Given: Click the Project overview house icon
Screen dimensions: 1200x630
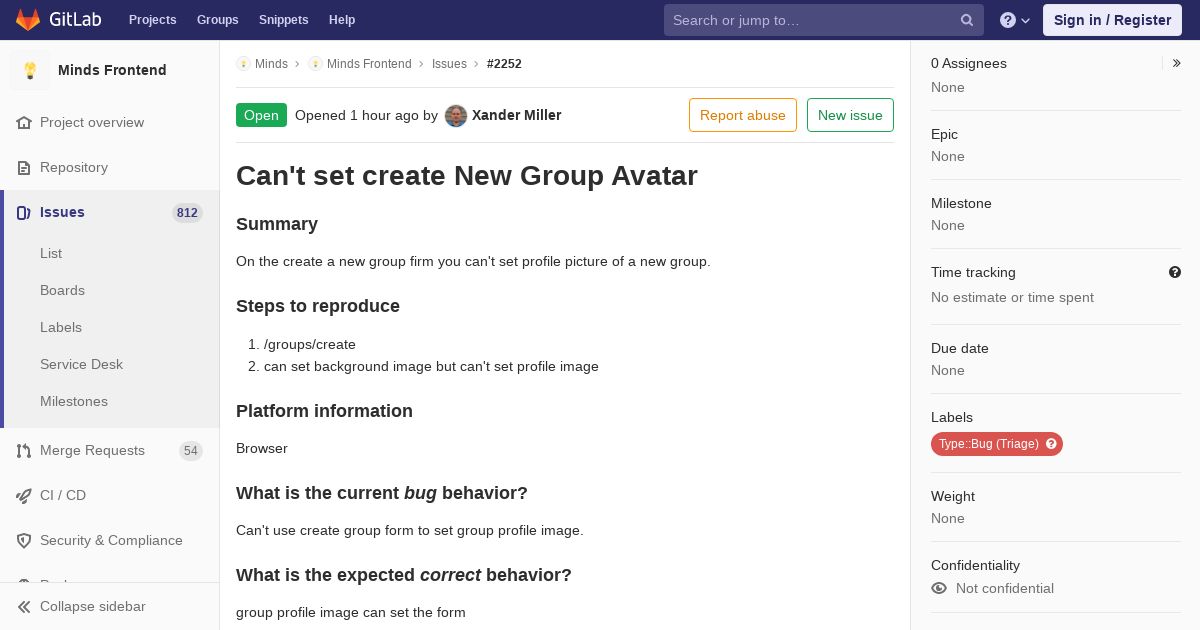Looking at the screenshot, I should [x=24, y=122].
